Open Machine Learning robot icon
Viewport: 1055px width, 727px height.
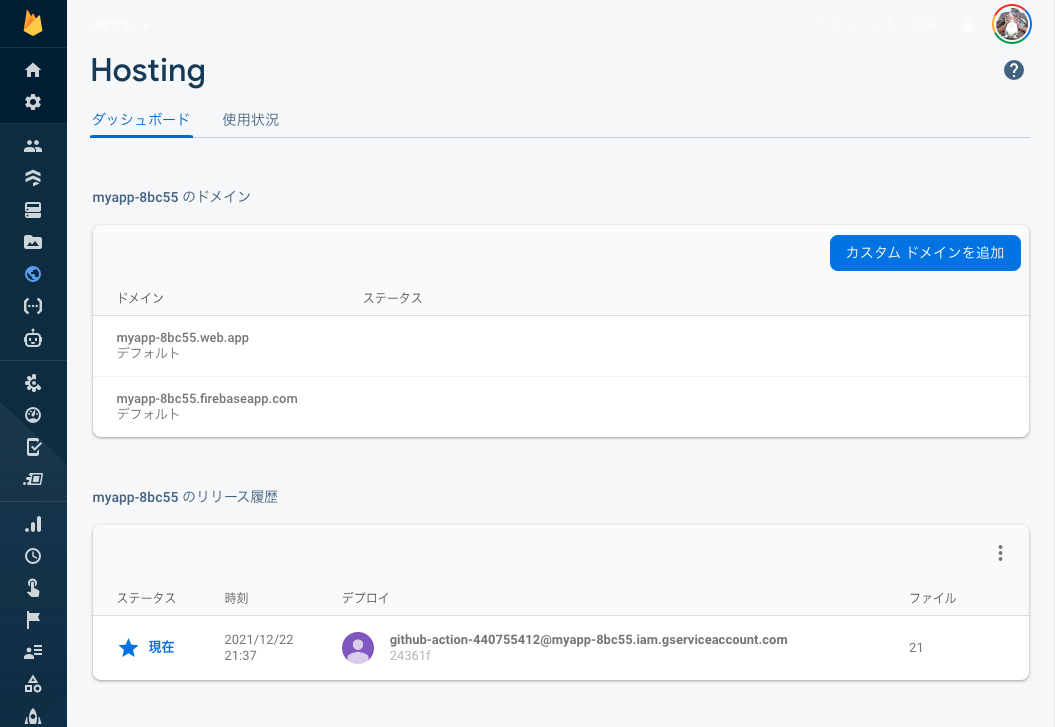(33, 338)
